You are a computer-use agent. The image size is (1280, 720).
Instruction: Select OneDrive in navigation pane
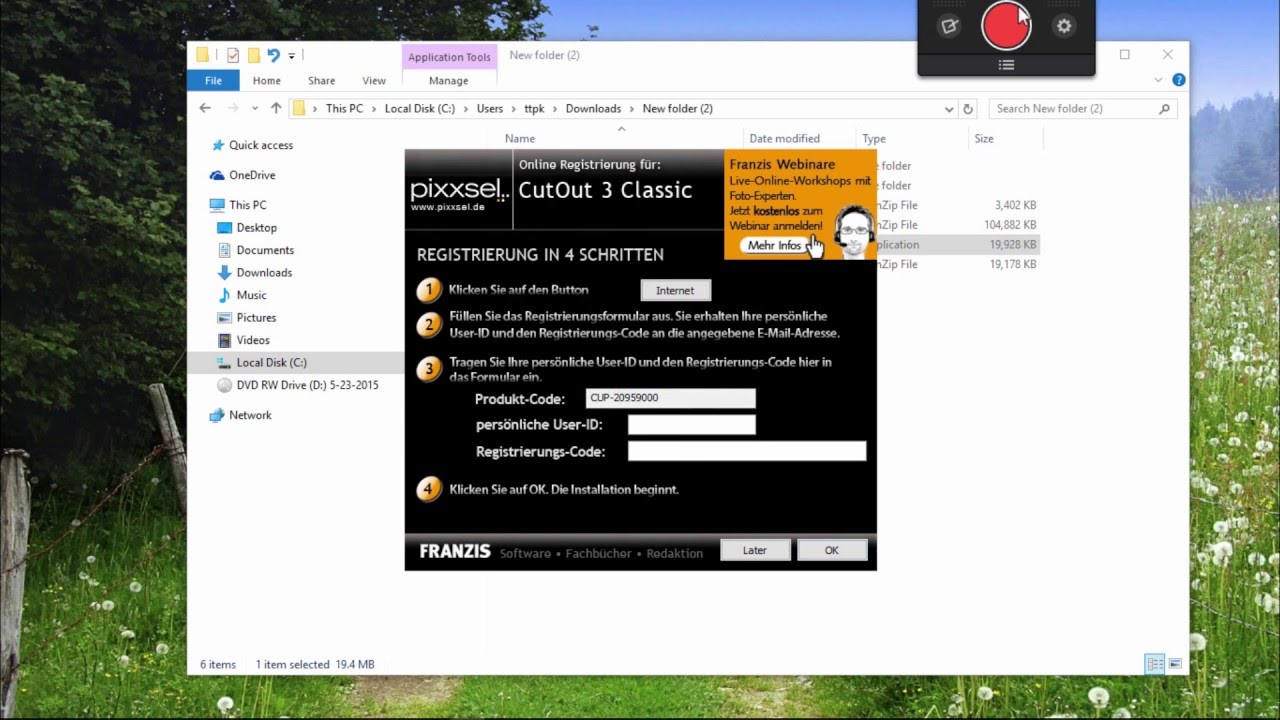[252, 175]
